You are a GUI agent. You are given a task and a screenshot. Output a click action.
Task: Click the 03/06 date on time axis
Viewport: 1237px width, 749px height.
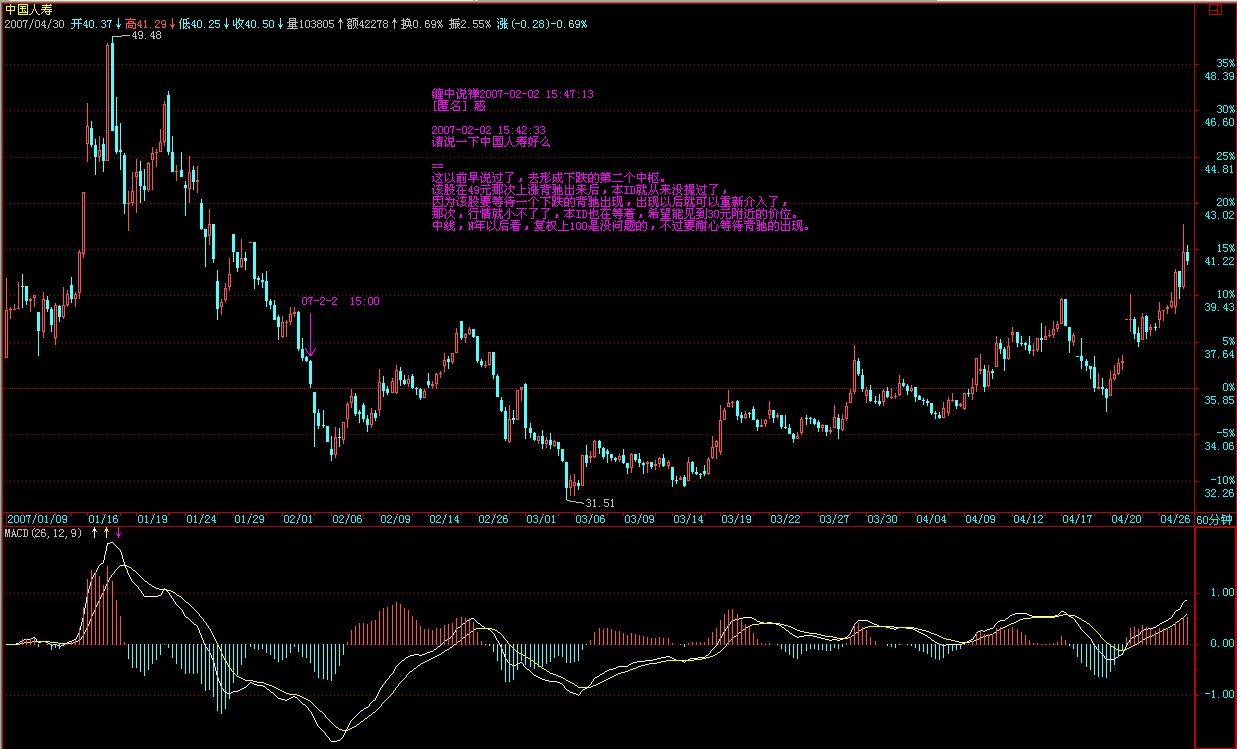589,519
